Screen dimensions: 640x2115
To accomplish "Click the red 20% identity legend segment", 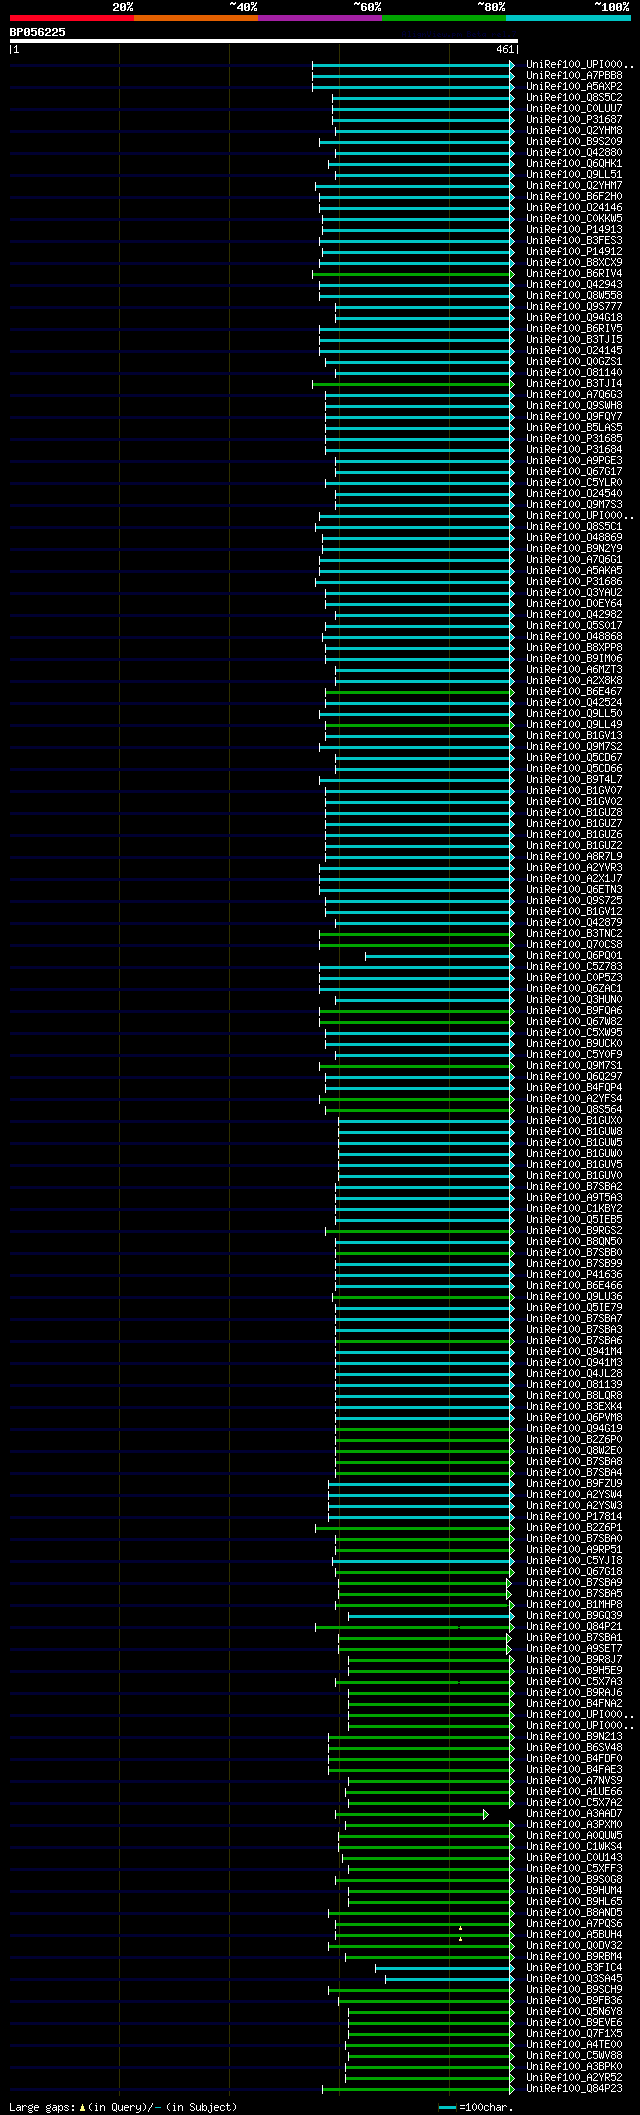I will tap(71, 17).
